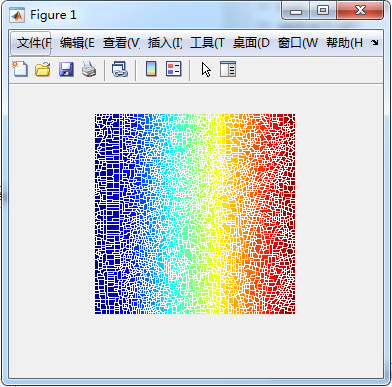Insert a legend using the toolbar icon
This screenshot has width=392, height=387.
click(174, 69)
